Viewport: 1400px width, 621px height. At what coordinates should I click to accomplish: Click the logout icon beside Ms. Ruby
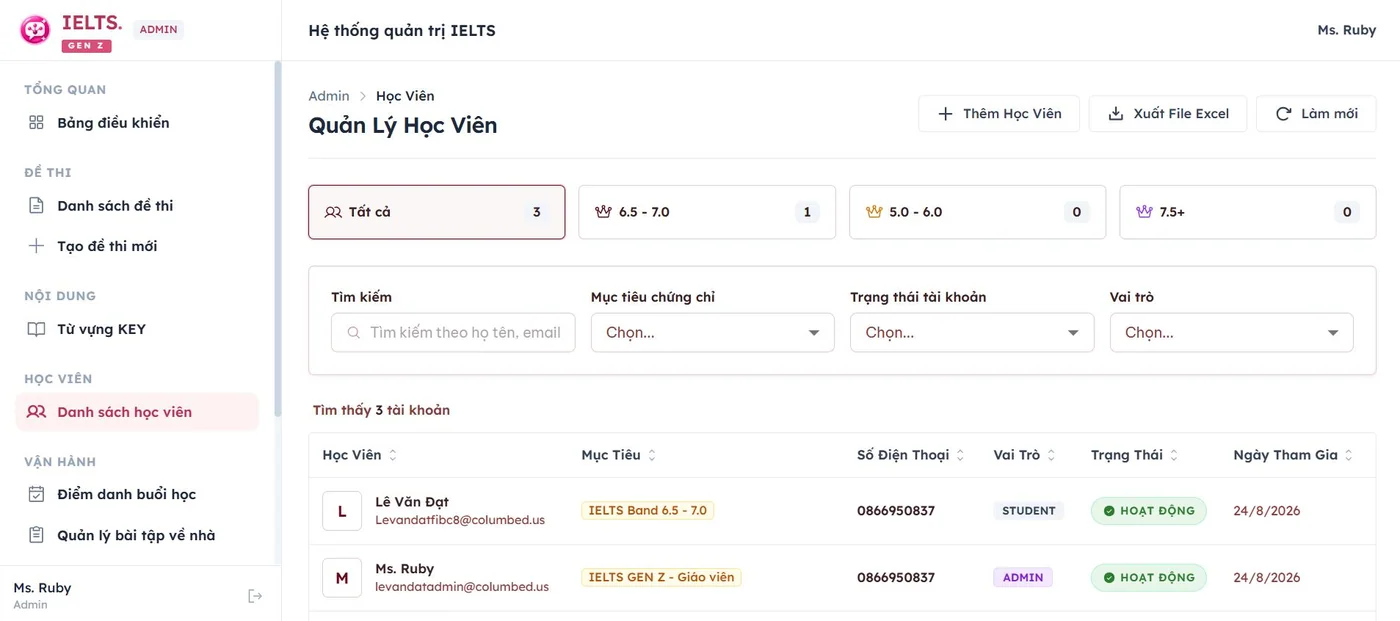(255, 596)
